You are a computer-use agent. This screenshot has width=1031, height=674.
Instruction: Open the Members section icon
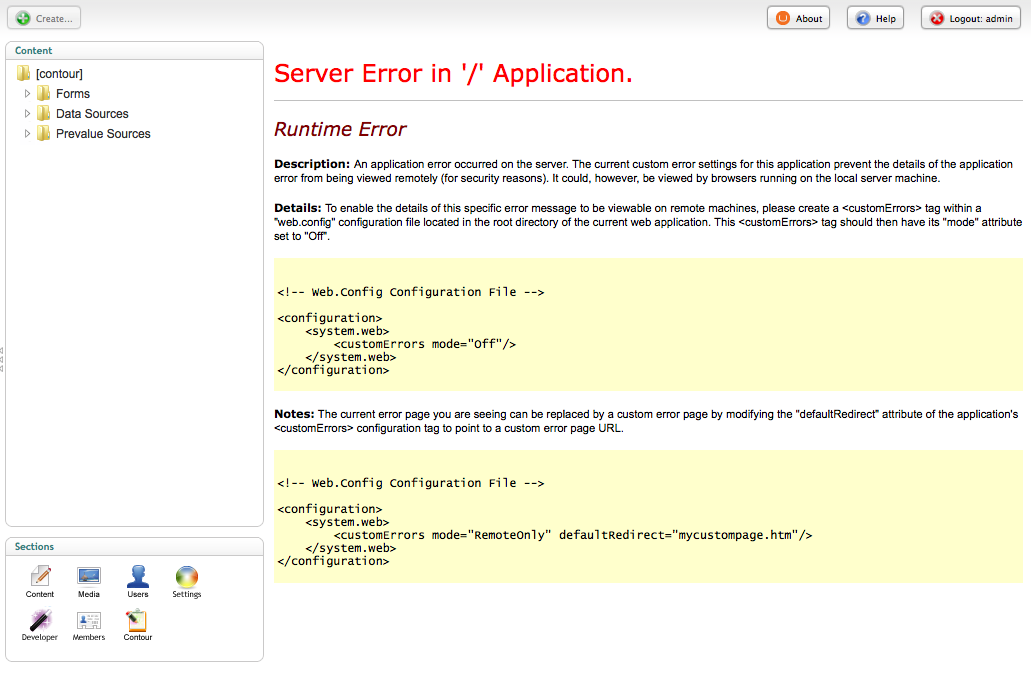pos(89,621)
